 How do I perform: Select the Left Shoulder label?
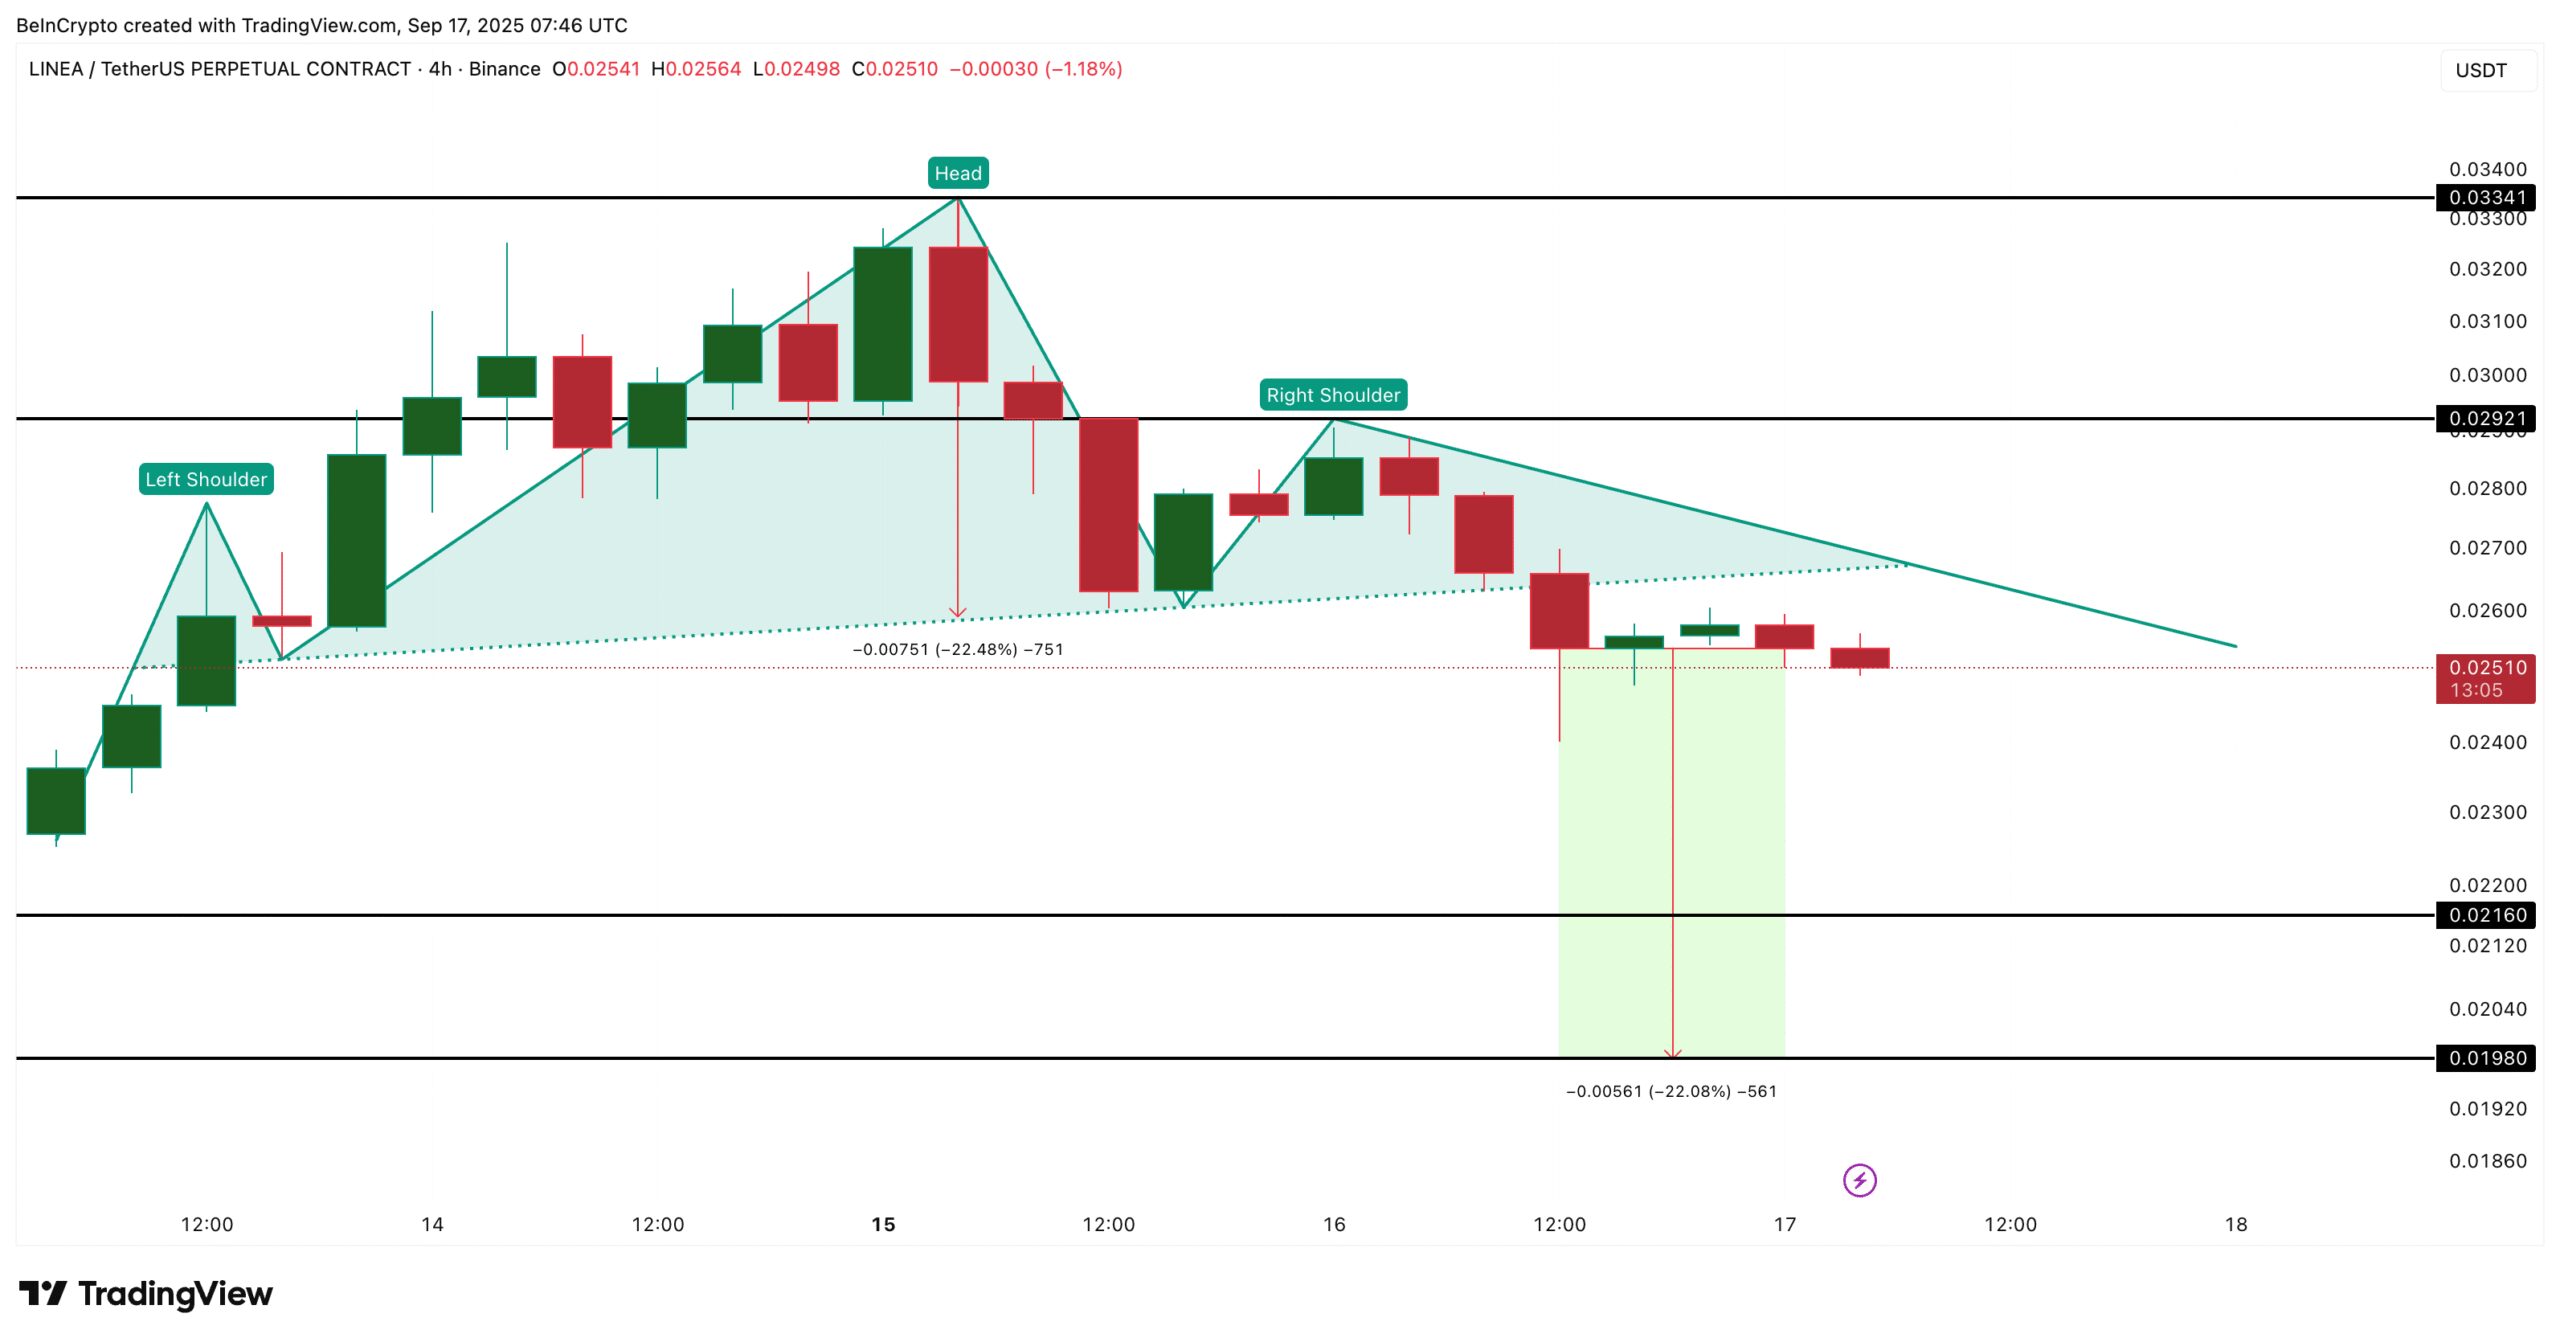coord(206,479)
